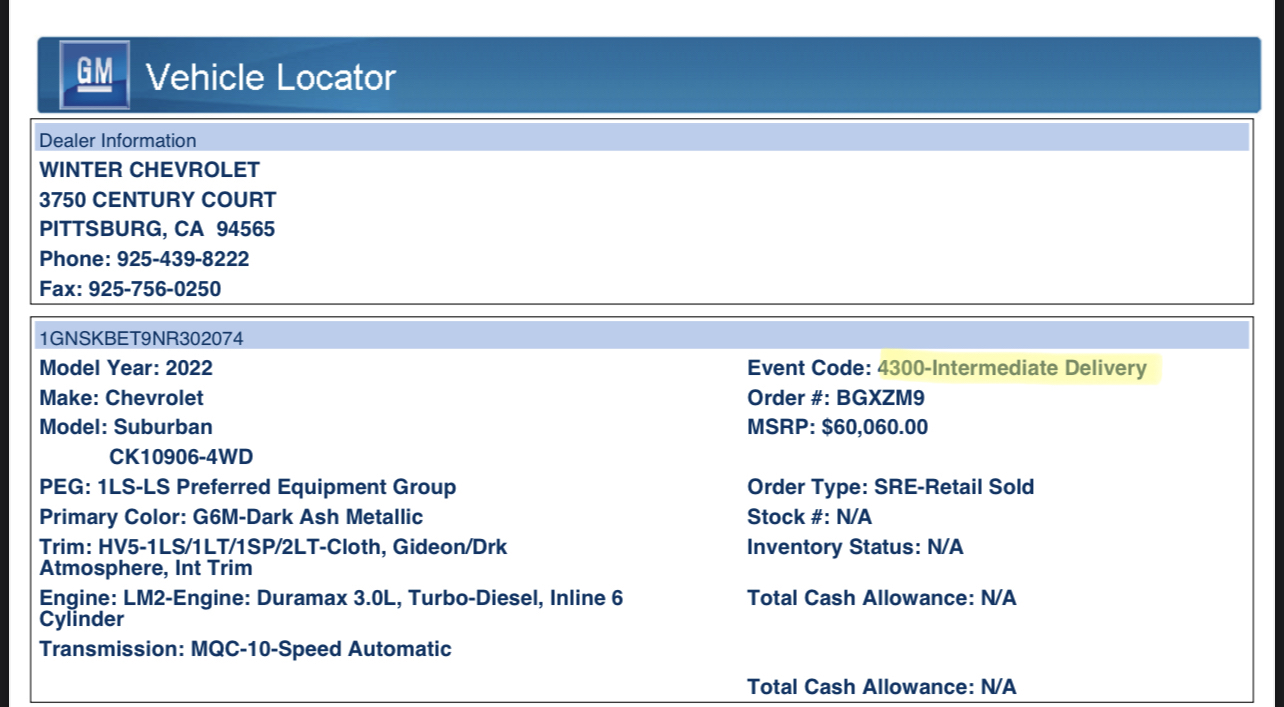The width and height of the screenshot is (1284, 707).
Task: Click the Model: Suburban line
Action: (126, 427)
